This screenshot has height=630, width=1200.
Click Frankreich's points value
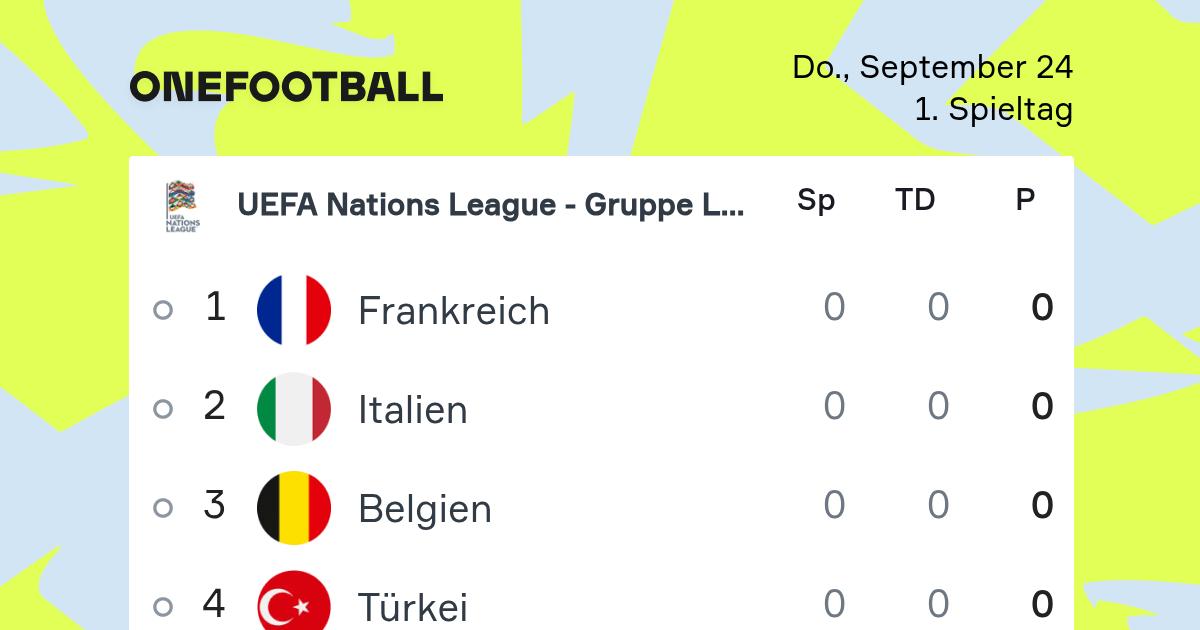1042,308
